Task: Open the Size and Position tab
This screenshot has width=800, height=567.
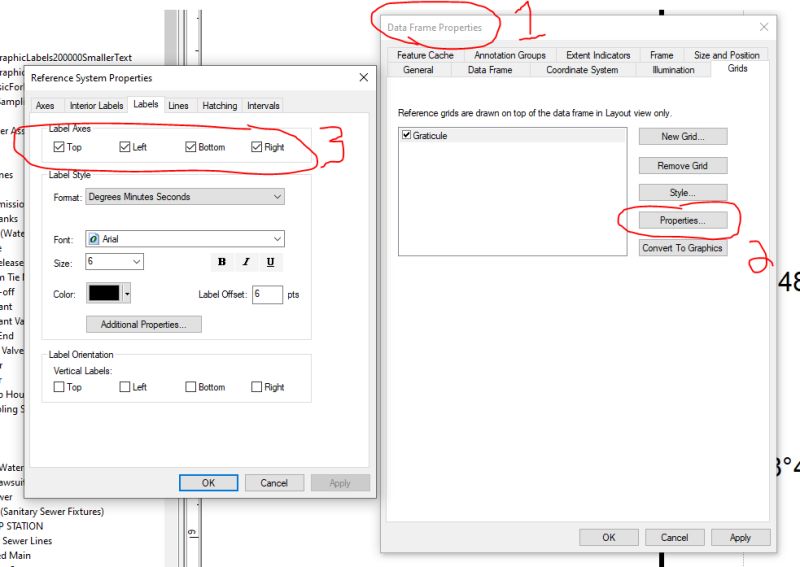Action: coord(727,55)
